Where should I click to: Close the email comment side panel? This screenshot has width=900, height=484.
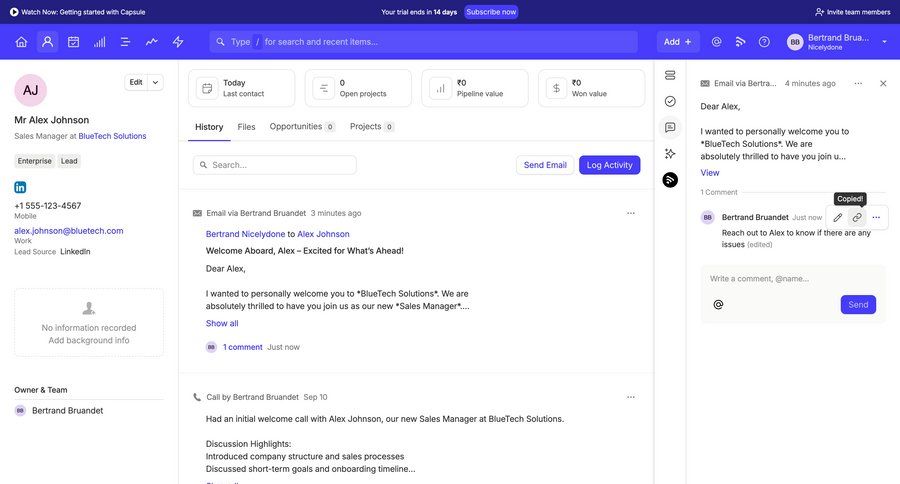pyautogui.click(x=883, y=83)
